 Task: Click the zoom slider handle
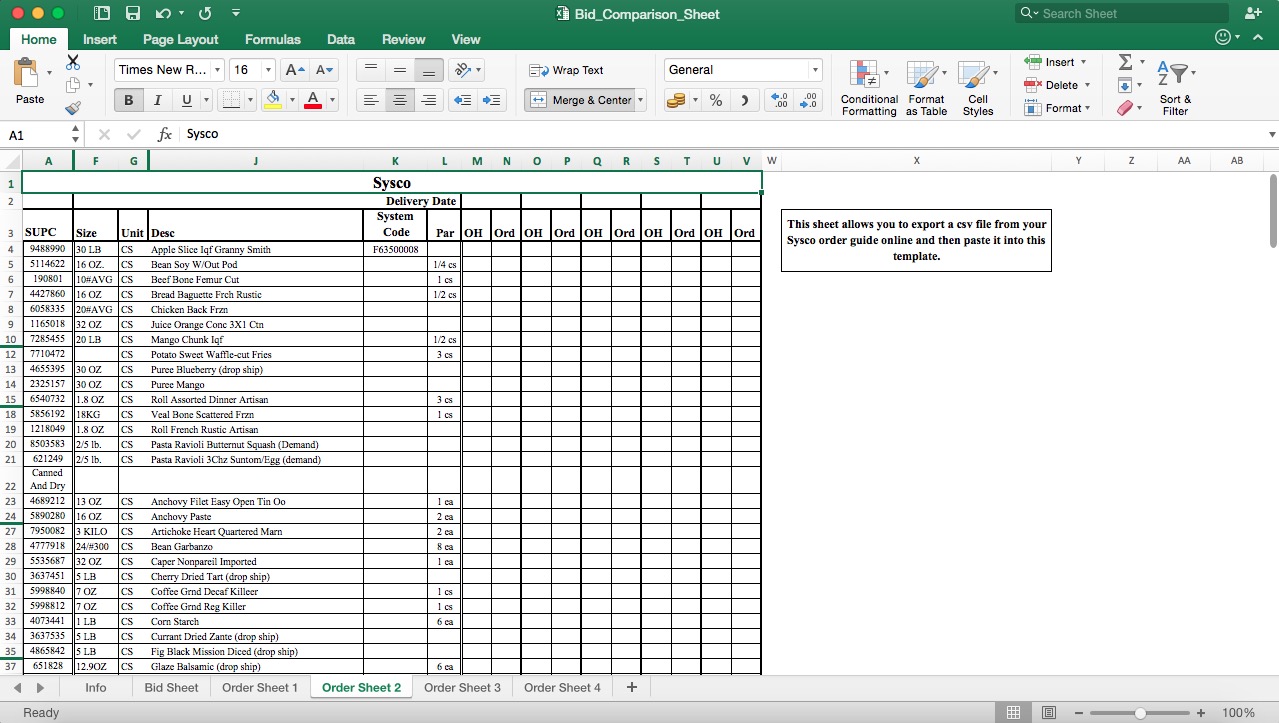point(1140,713)
